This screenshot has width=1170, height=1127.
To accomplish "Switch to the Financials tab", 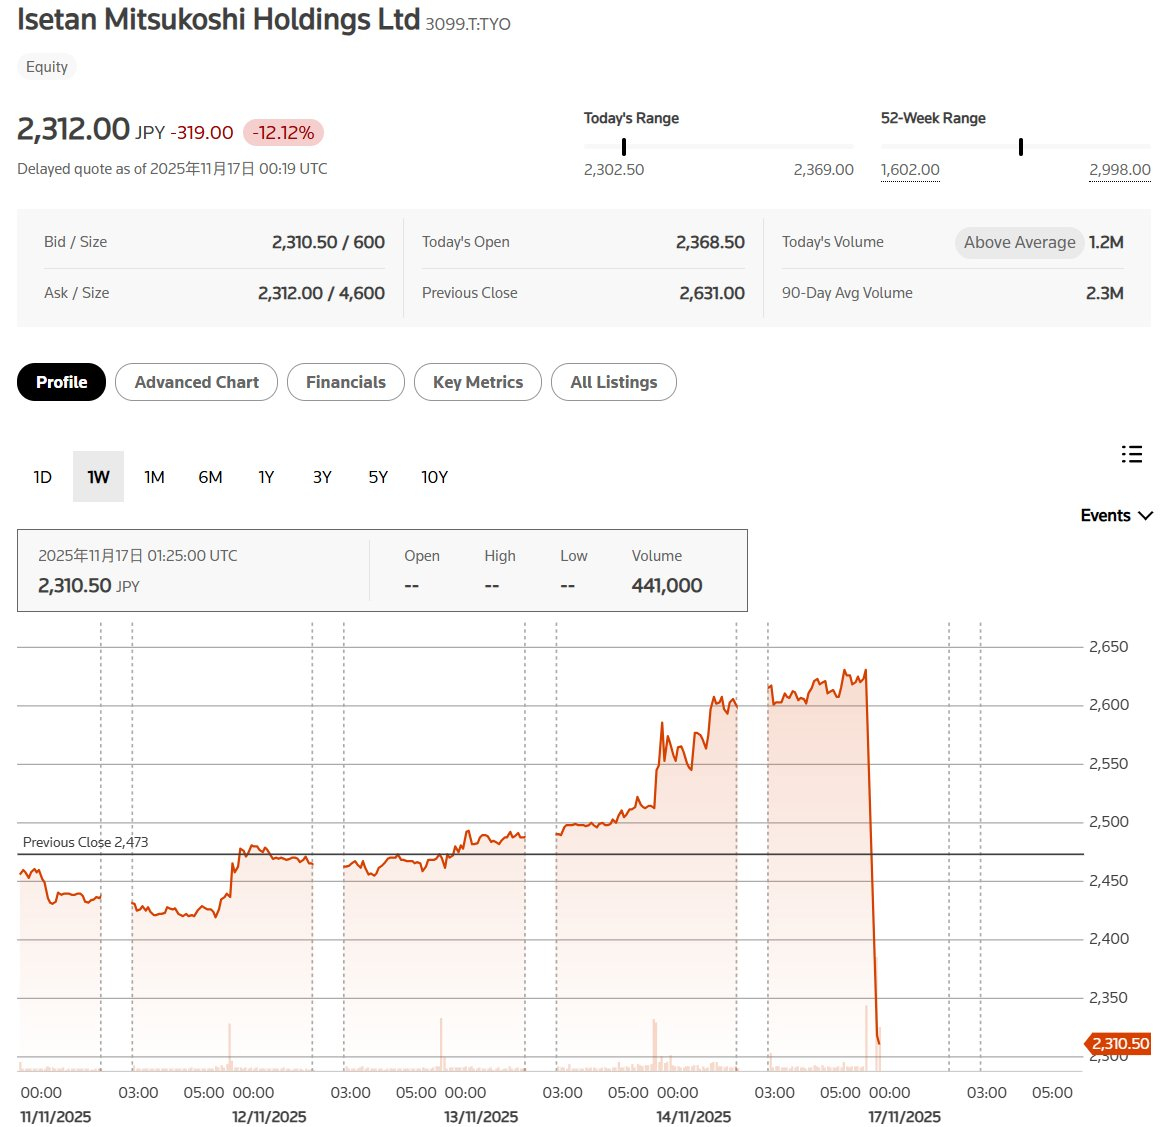I will coord(345,382).
